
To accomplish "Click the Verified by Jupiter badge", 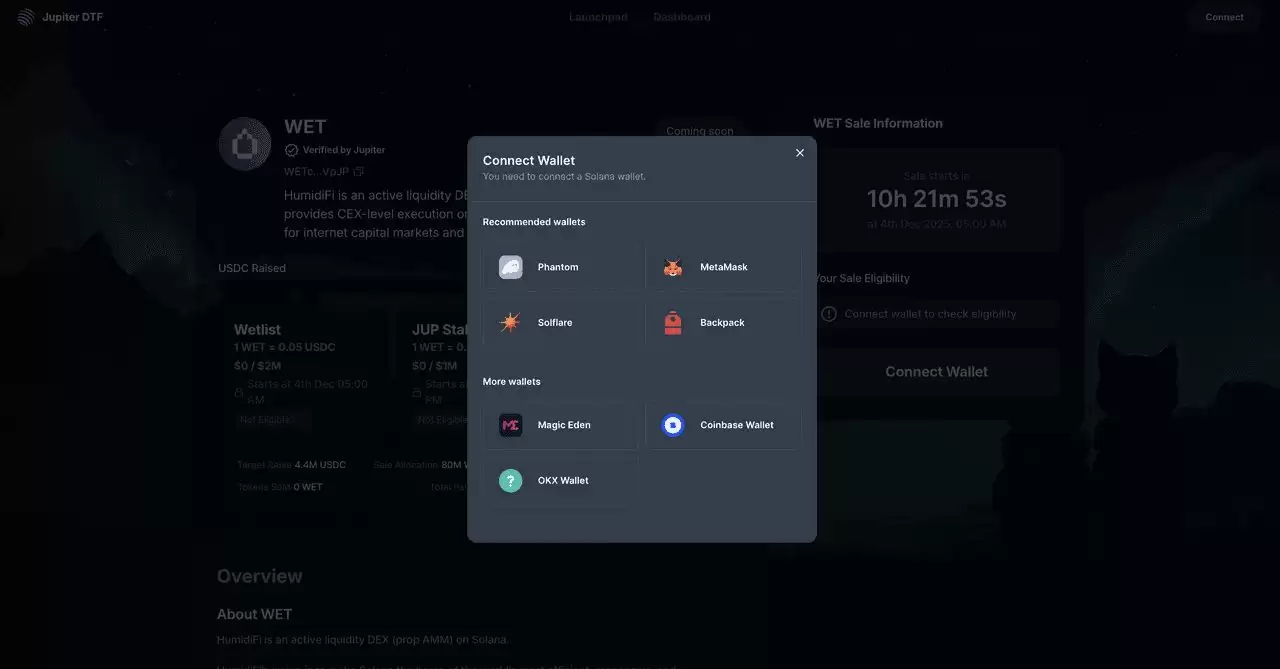I will 335,150.
